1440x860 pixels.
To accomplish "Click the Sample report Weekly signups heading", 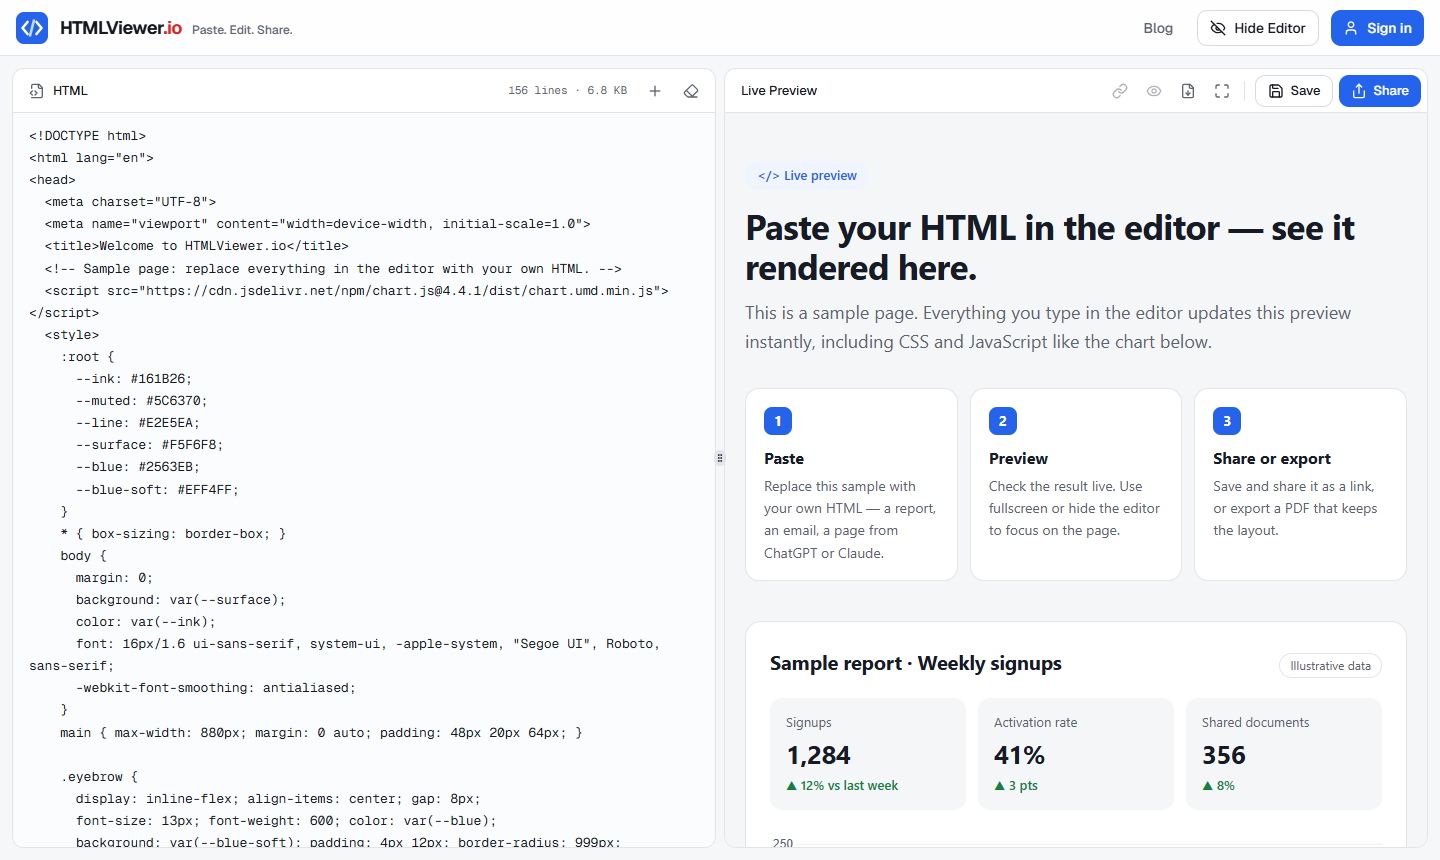I will point(916,664).
